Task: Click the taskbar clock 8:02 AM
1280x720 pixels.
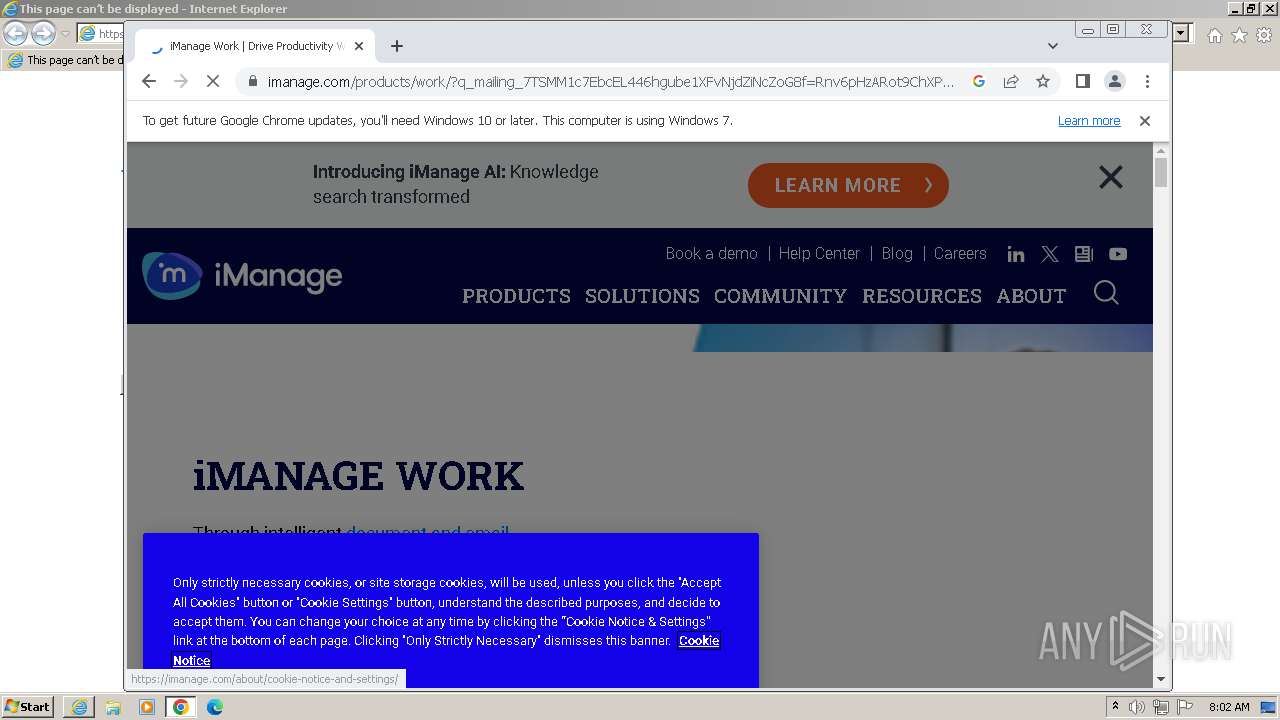Action: [1229, 707]
